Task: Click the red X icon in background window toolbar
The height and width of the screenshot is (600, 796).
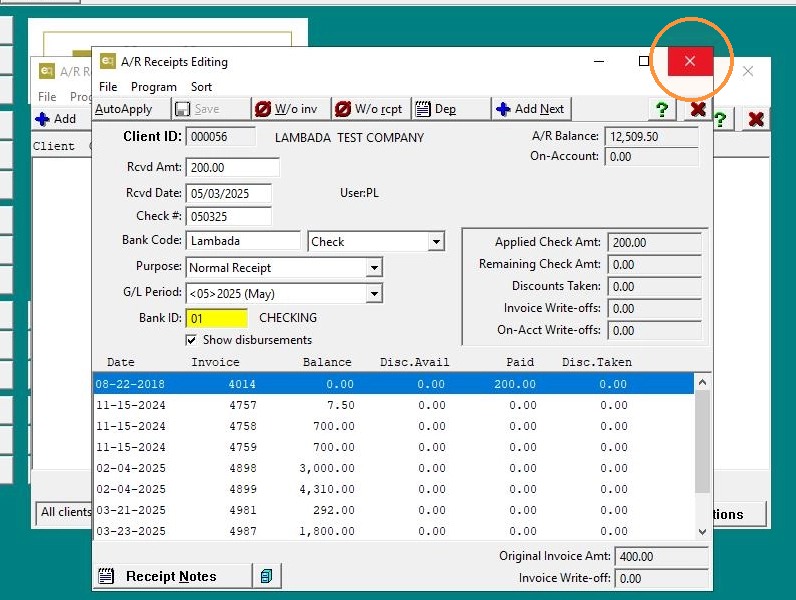Action: (756, 119)
